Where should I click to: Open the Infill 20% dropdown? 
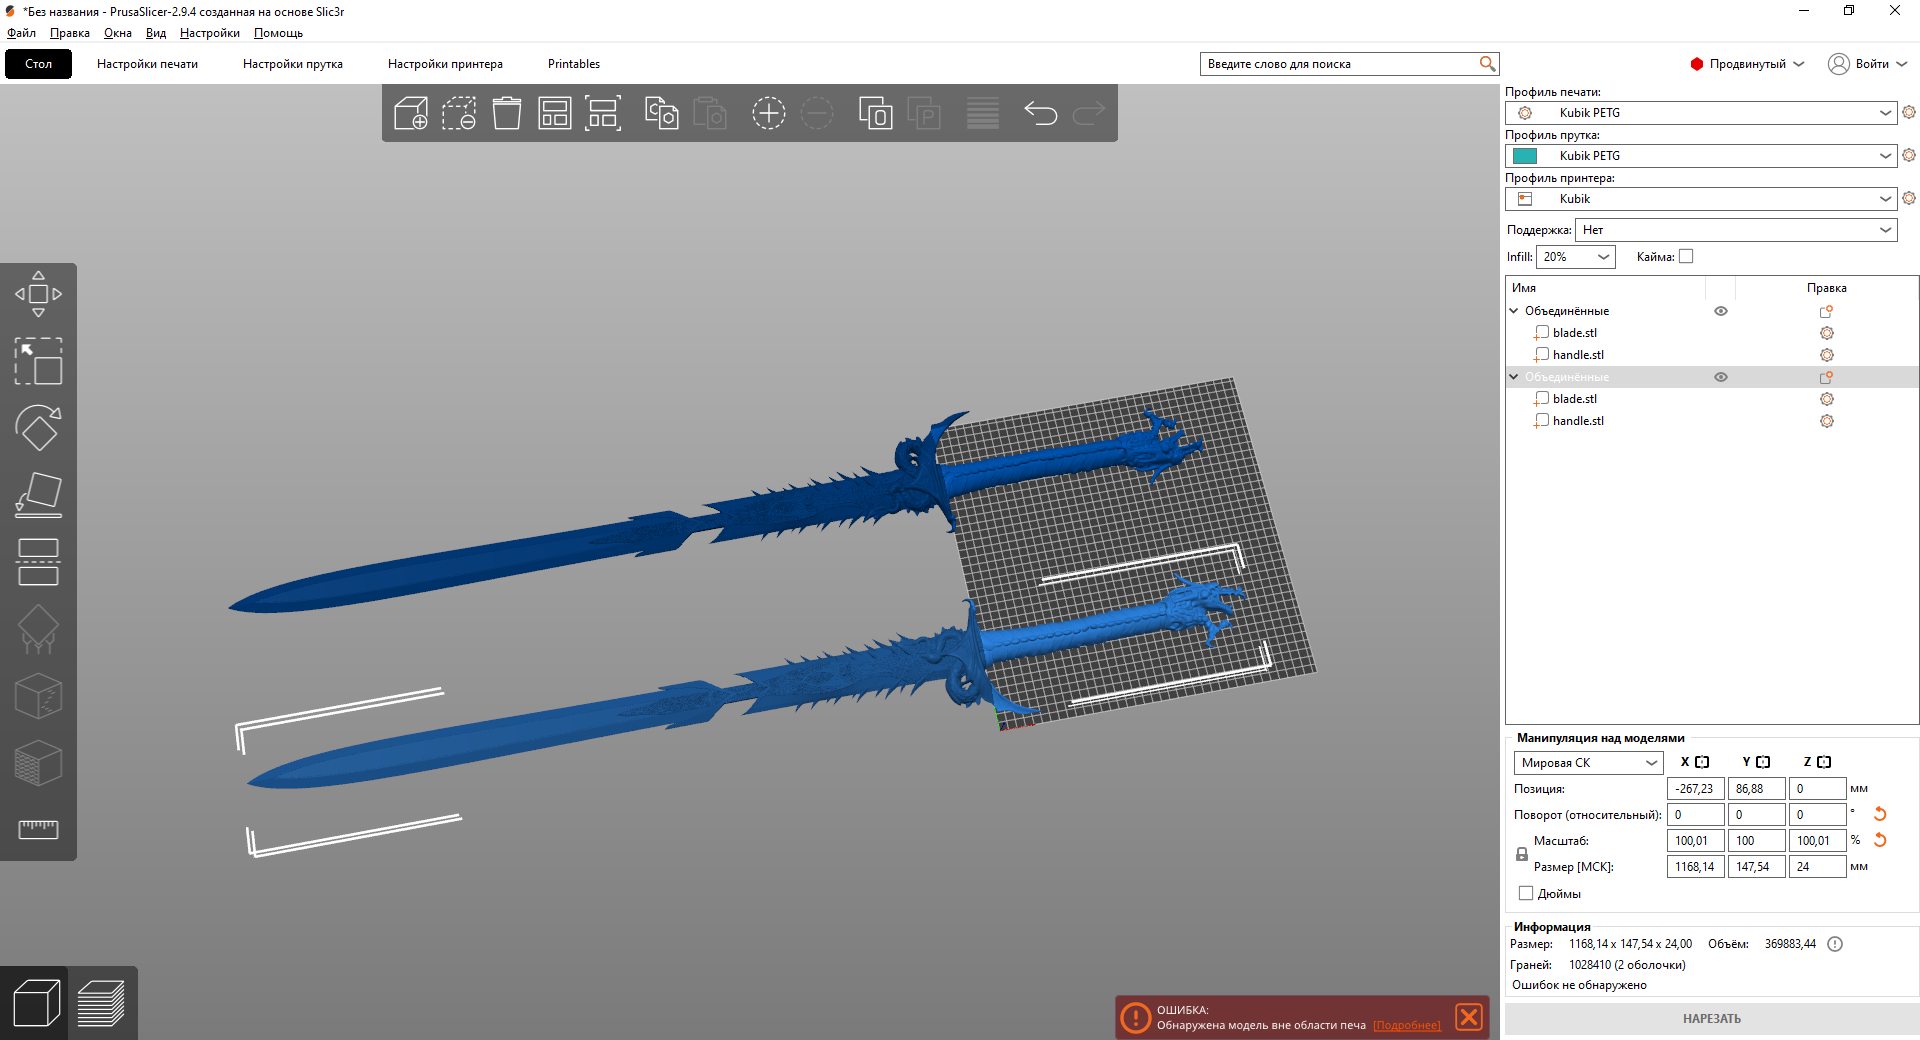click(1576, 257)
